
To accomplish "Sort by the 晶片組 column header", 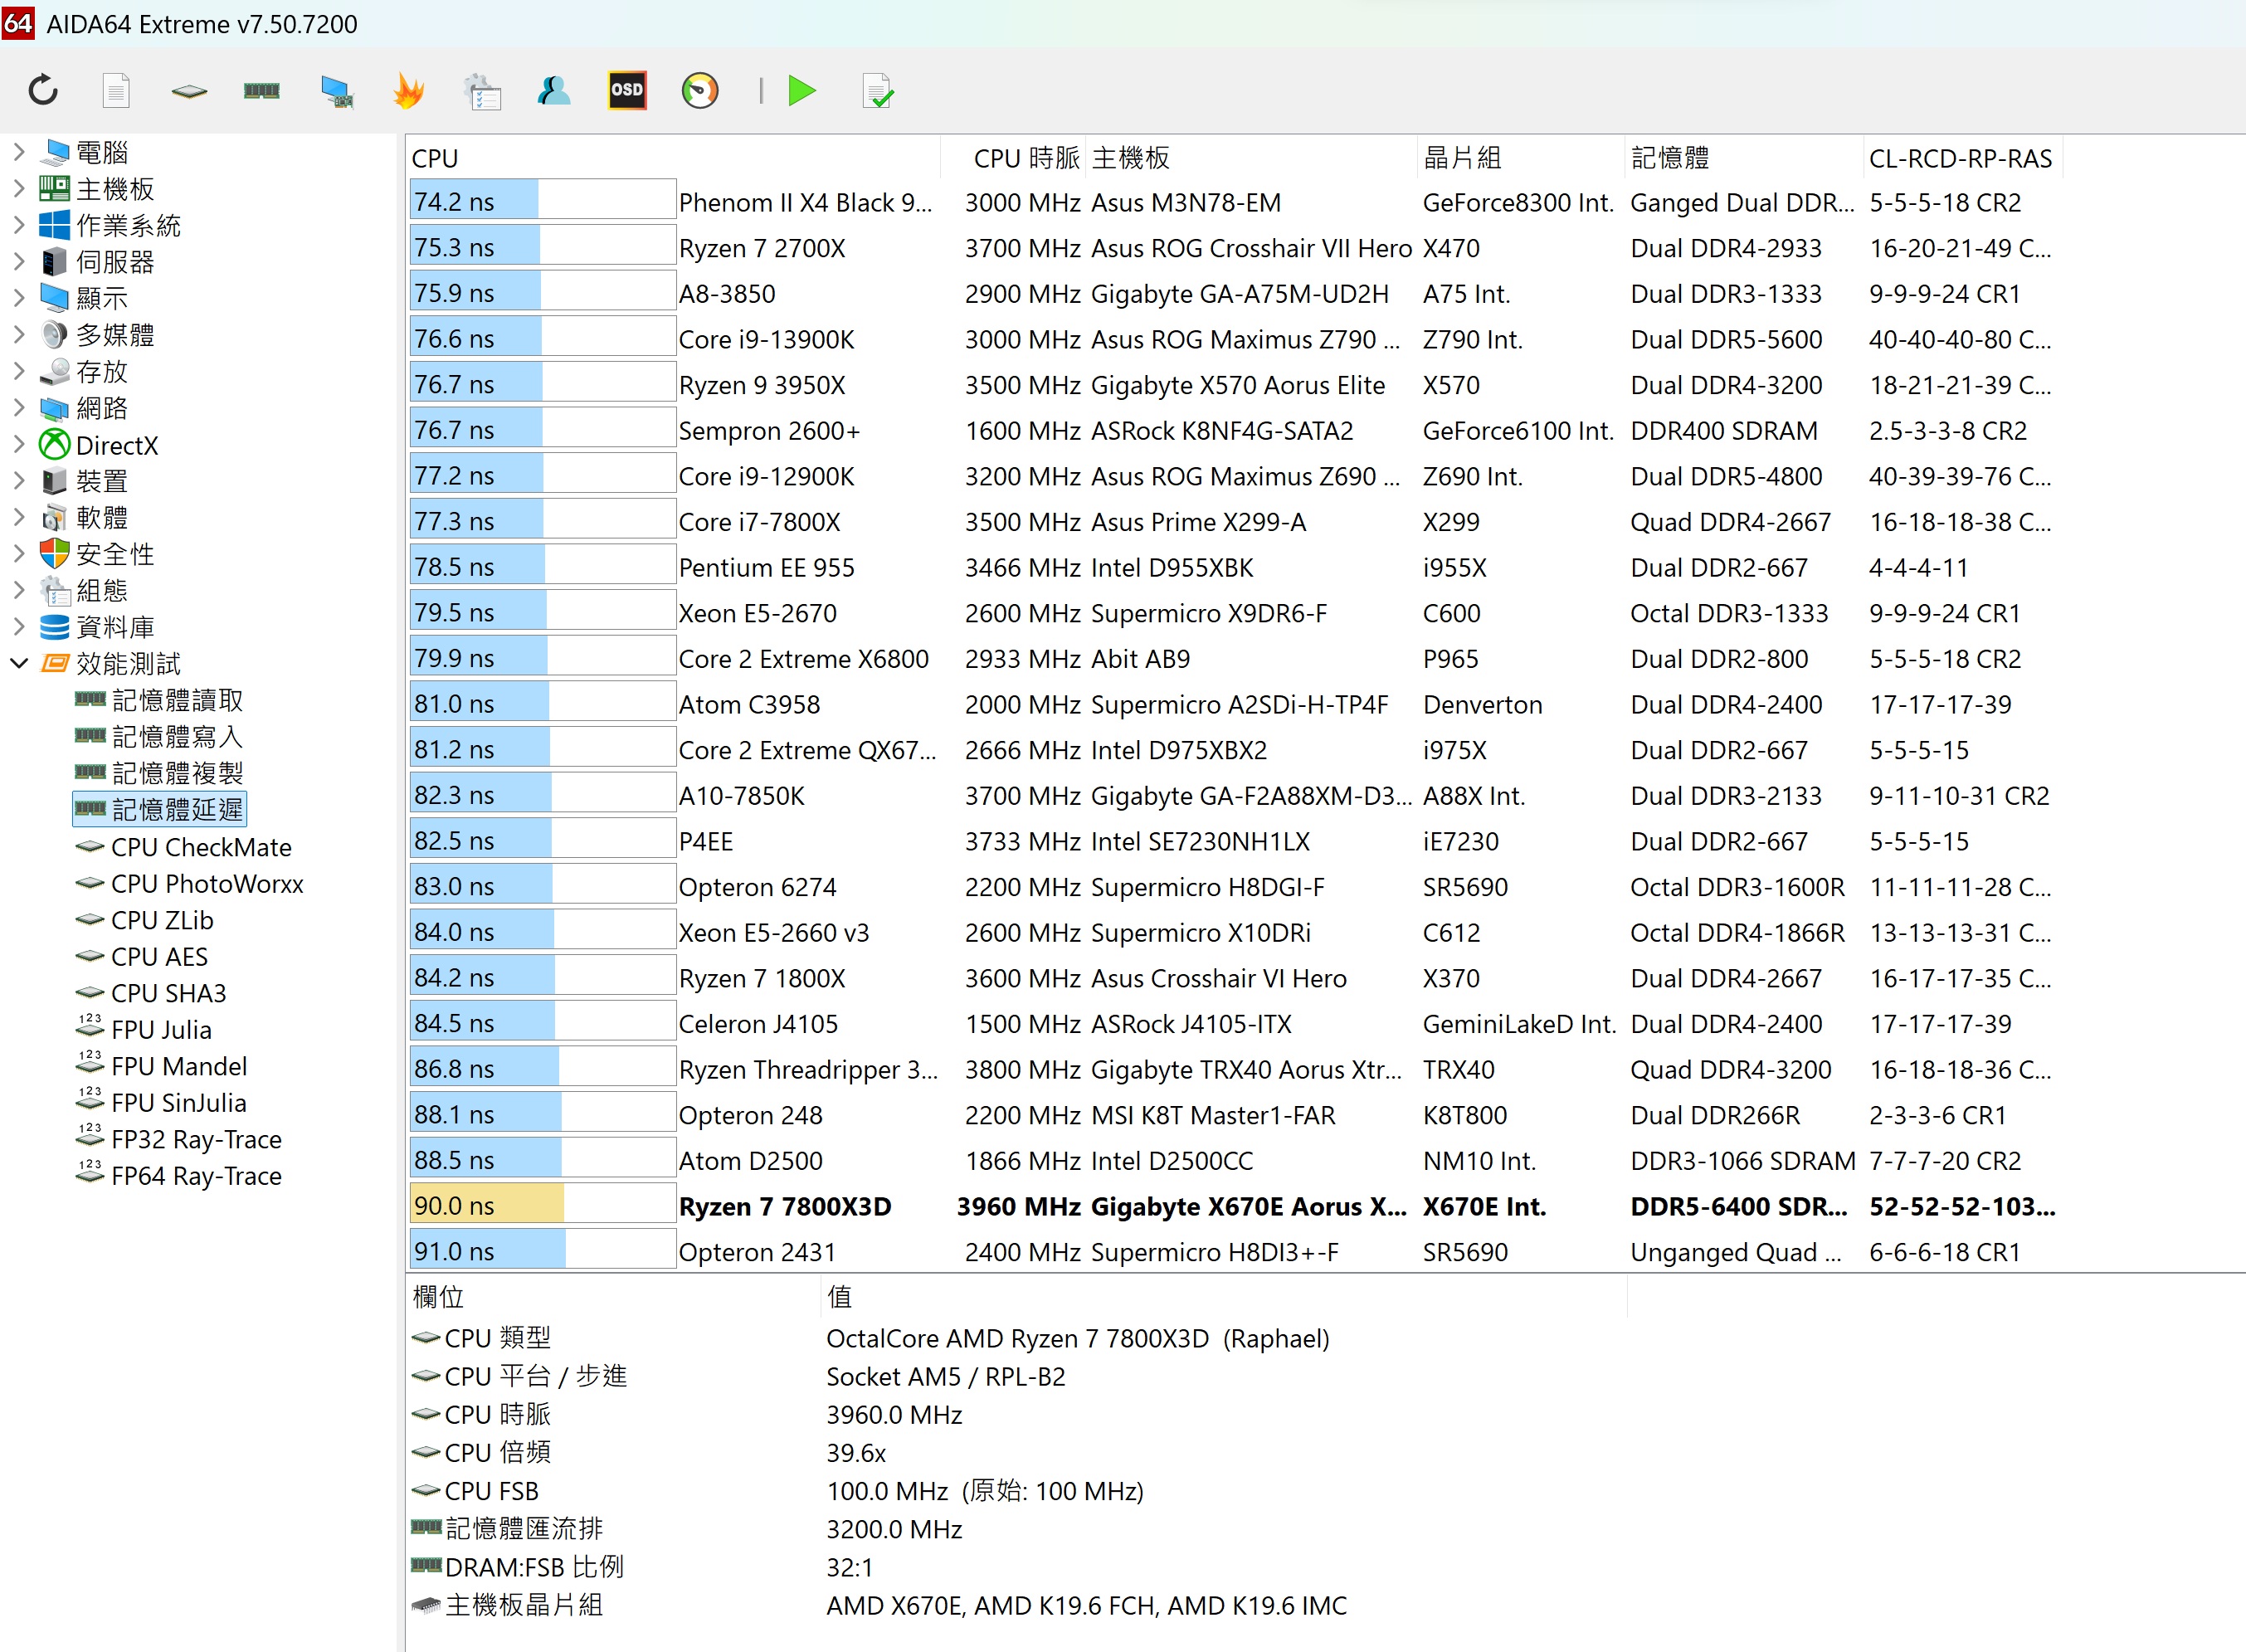I will click(1521, 158).
